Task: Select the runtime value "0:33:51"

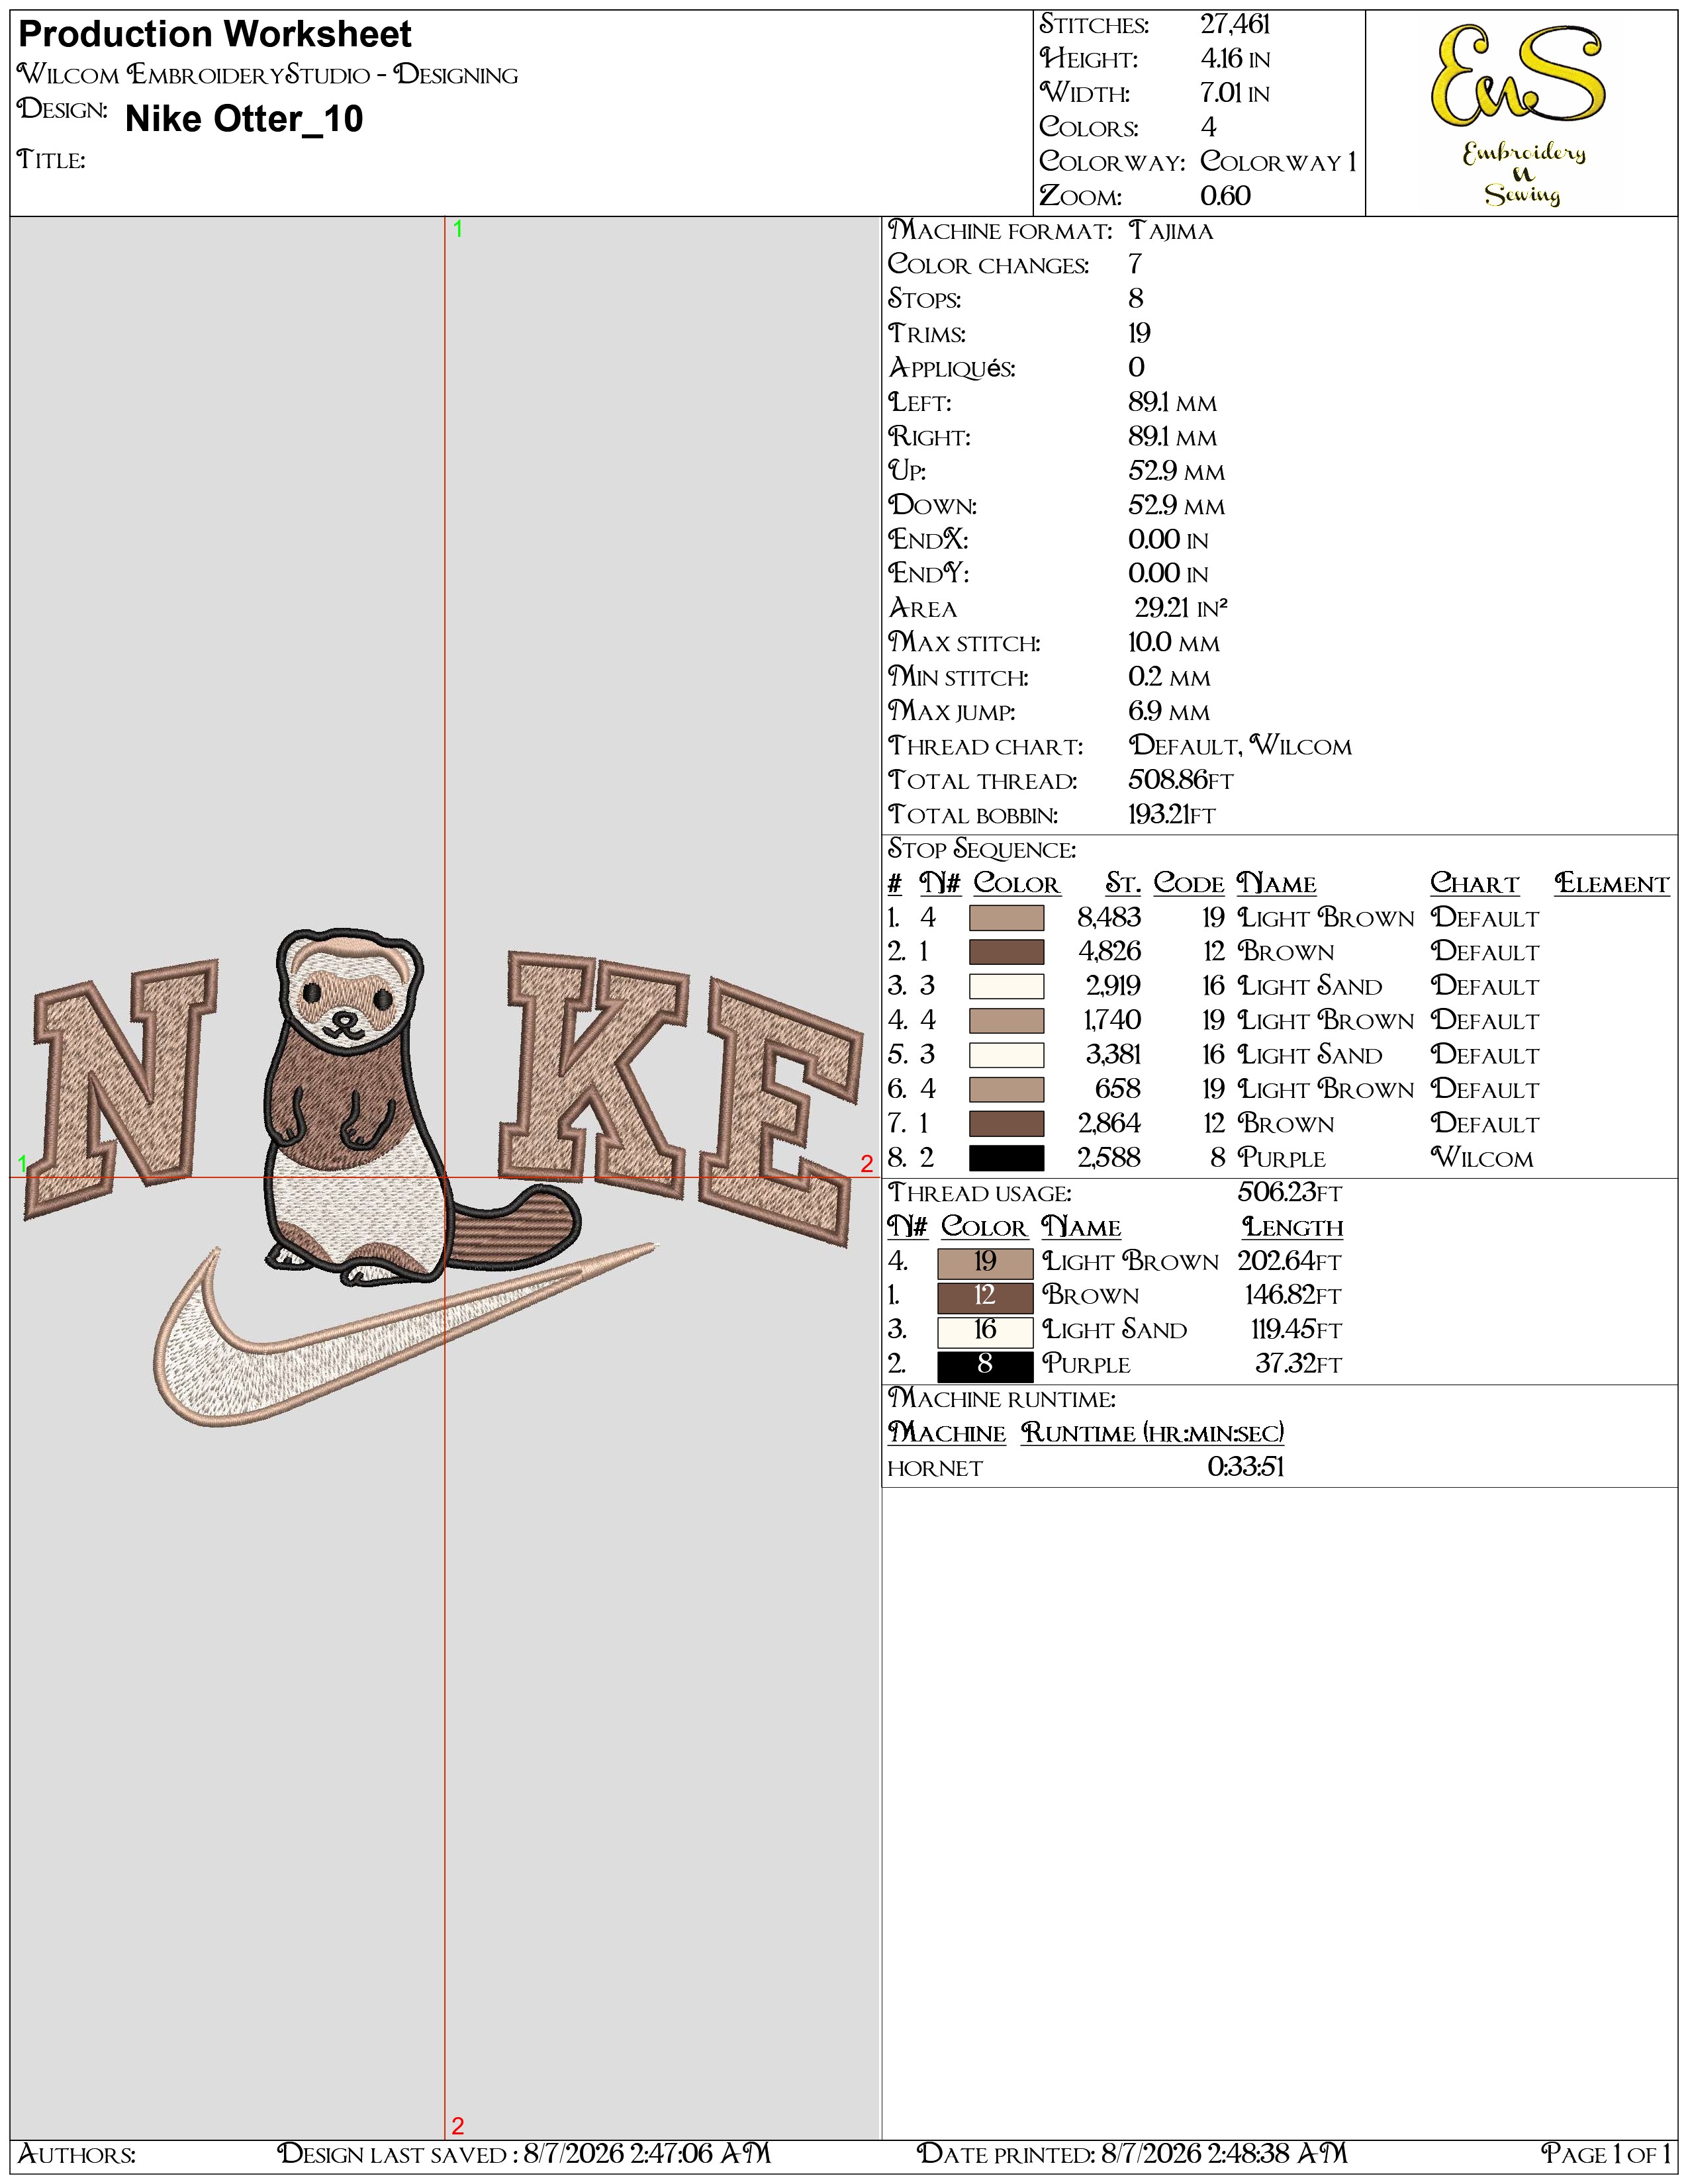Action: 1246,1467
